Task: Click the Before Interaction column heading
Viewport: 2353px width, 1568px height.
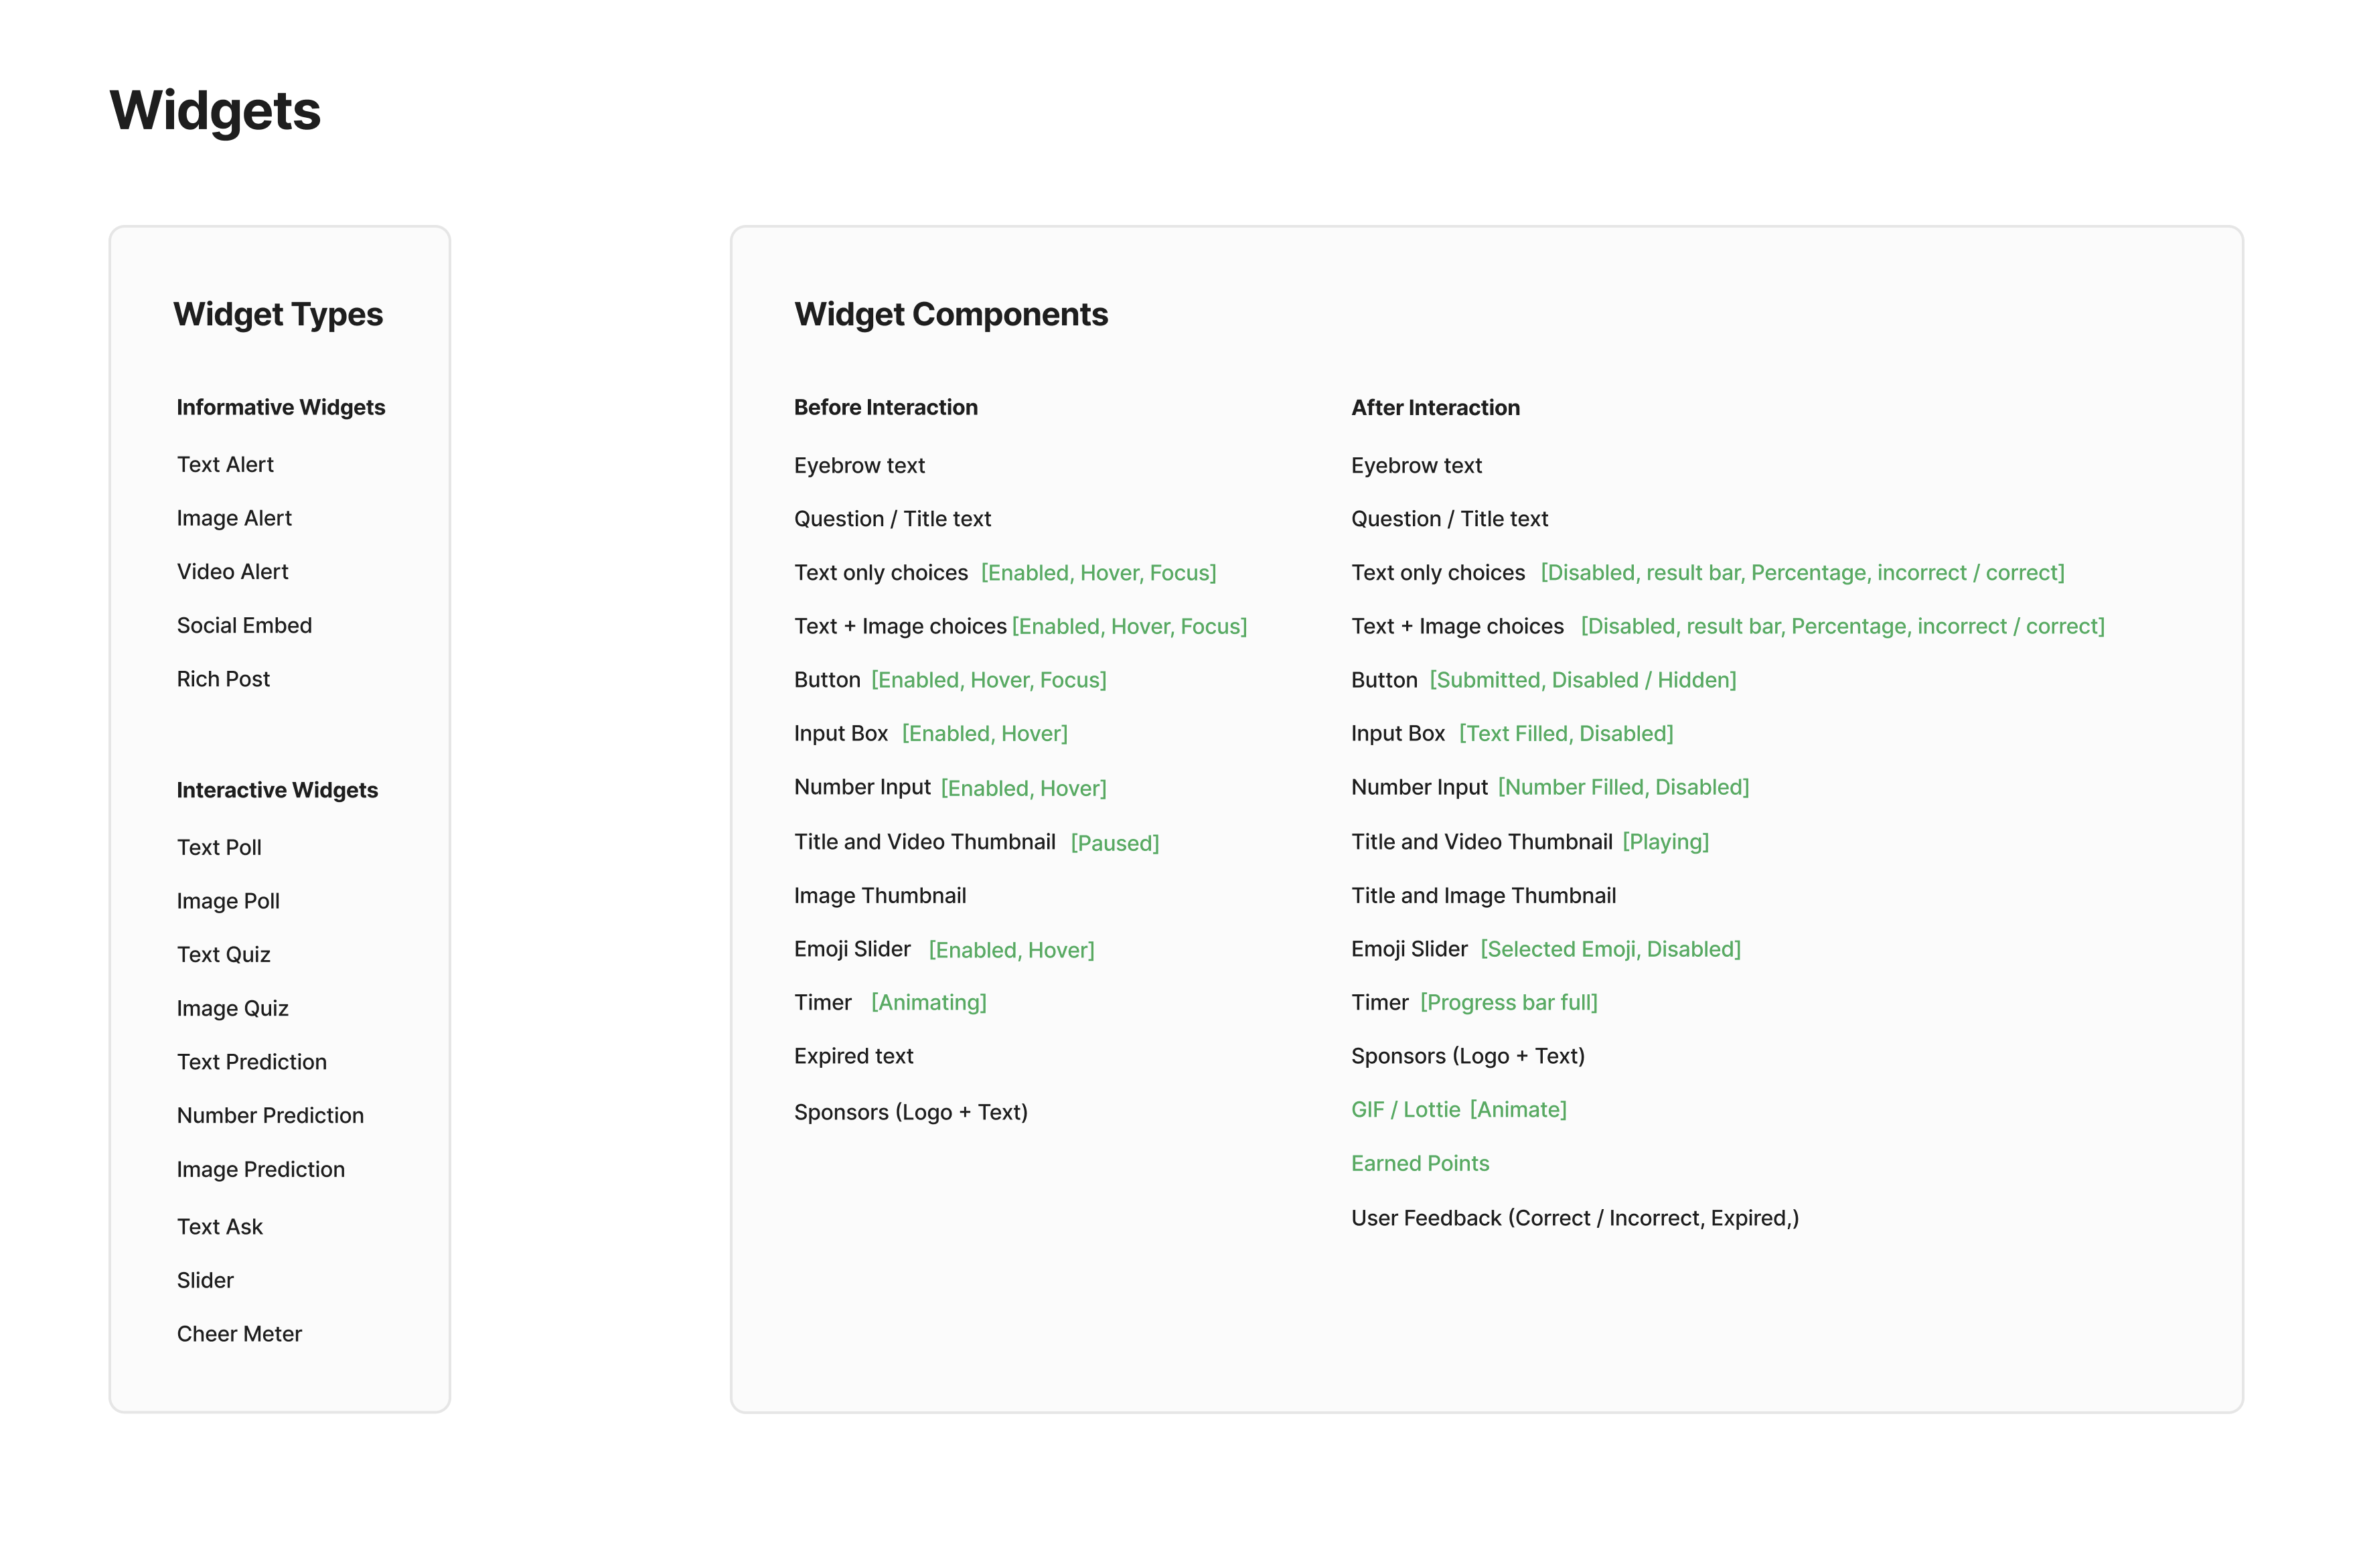Action: coord(885,407)
